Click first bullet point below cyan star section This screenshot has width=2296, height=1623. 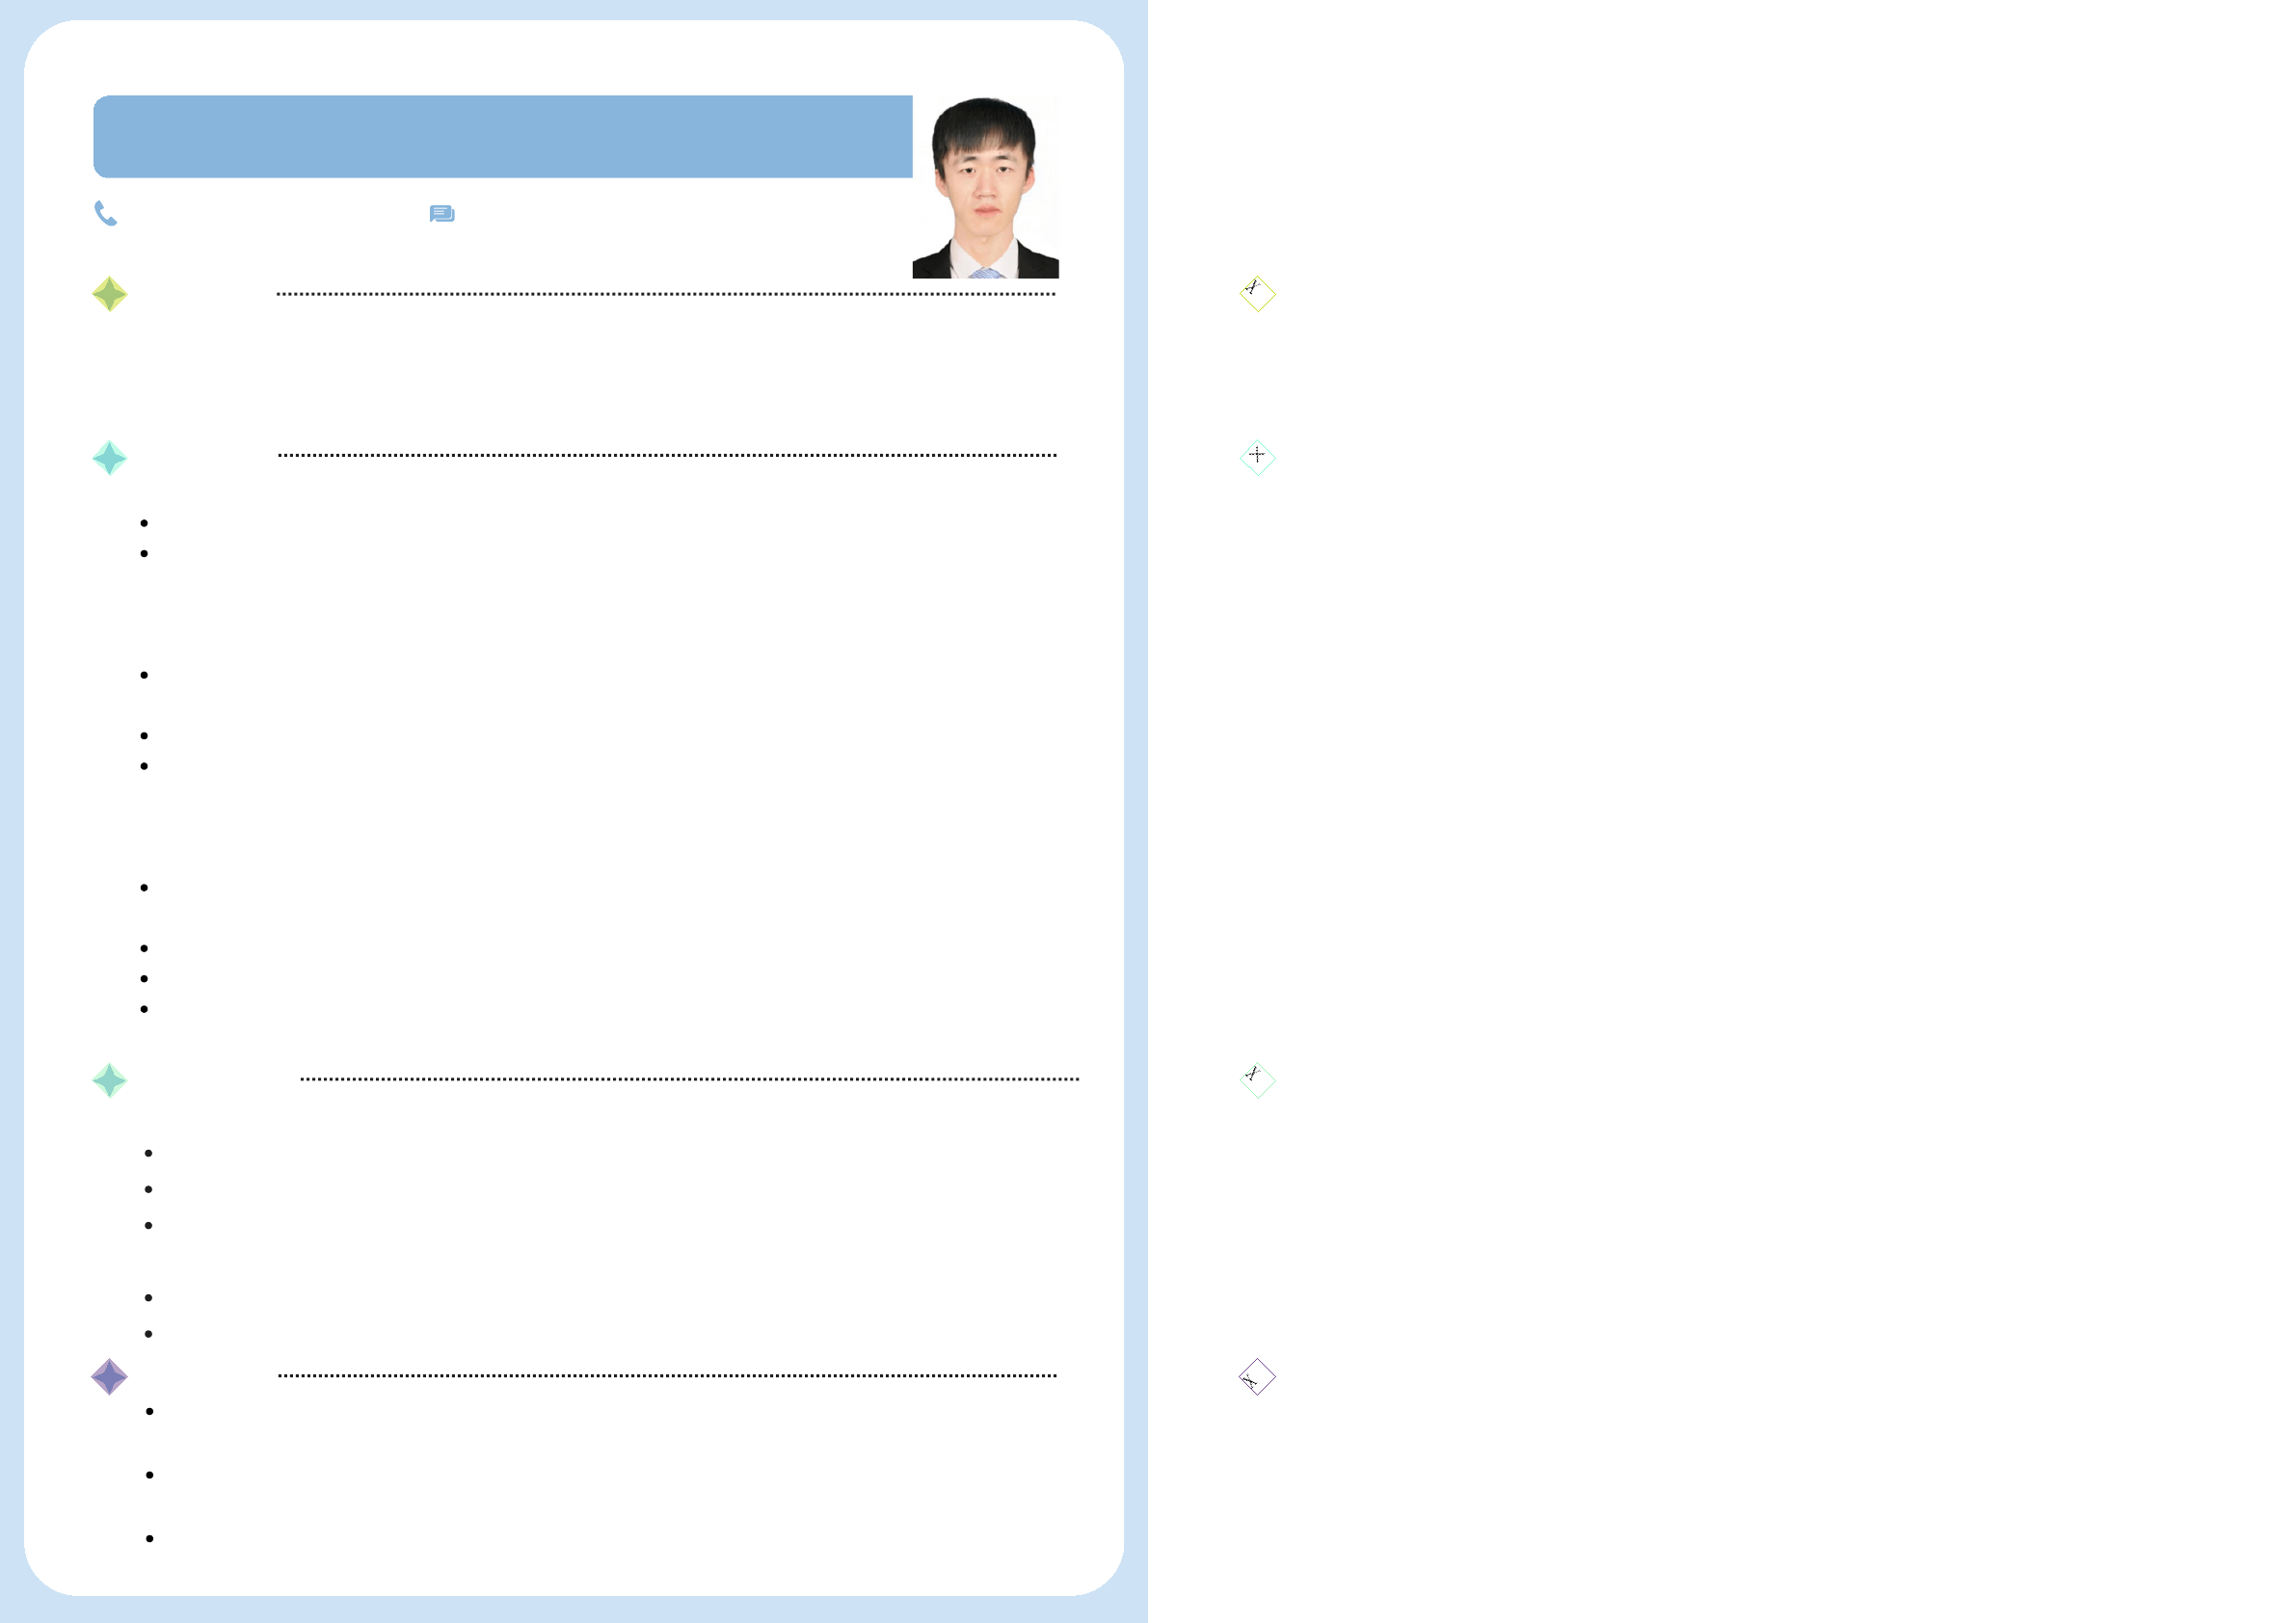tap(144, 523)
